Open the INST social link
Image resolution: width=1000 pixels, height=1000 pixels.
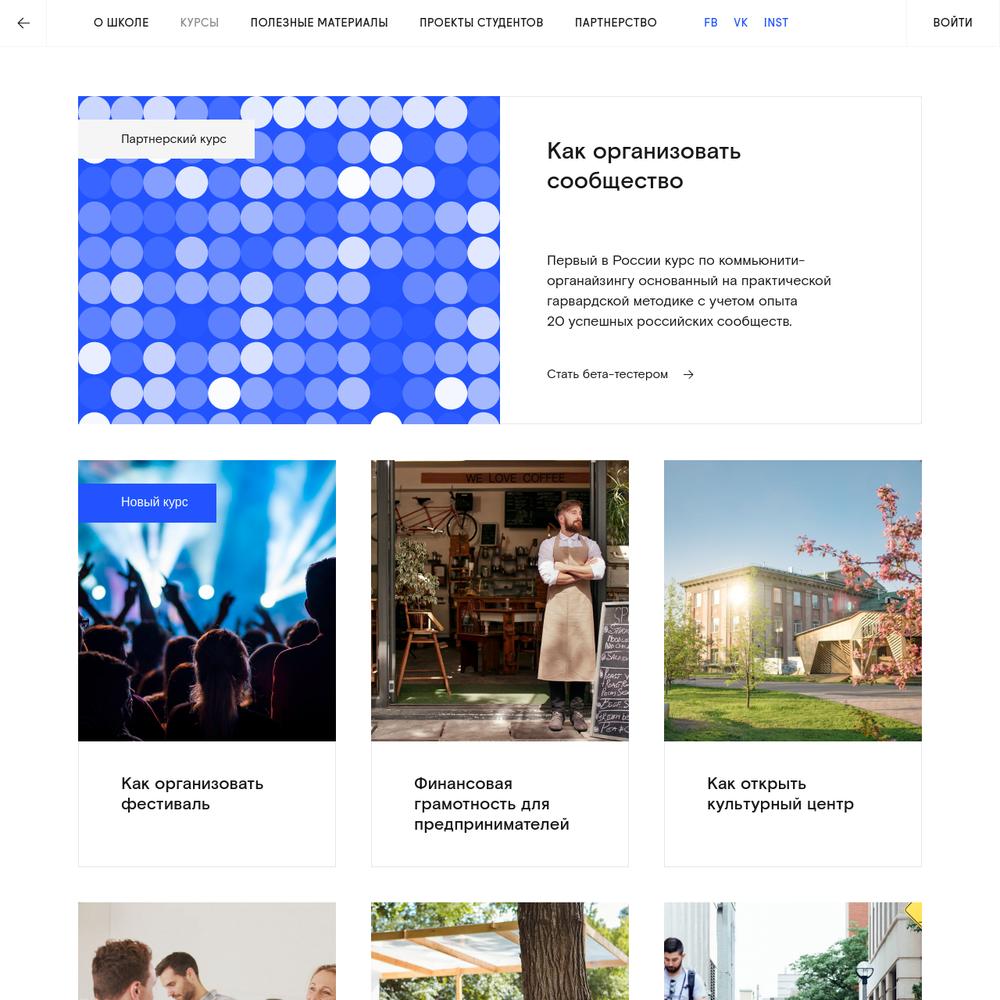tap(776, 22)
